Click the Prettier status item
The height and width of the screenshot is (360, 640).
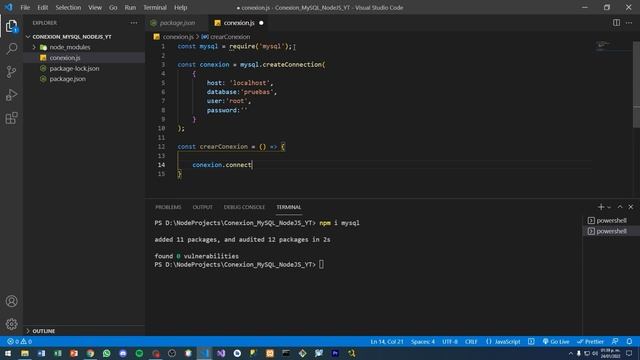590,342
